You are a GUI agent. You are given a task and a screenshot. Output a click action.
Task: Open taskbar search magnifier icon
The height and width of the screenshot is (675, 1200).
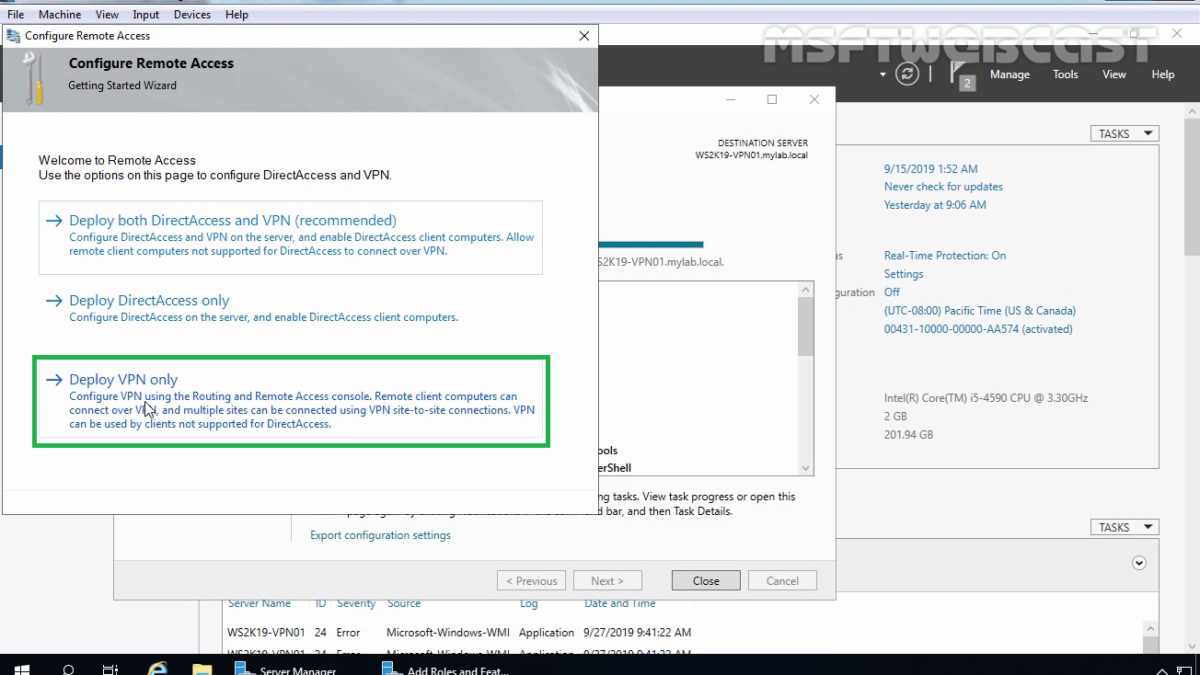[68, 670]
